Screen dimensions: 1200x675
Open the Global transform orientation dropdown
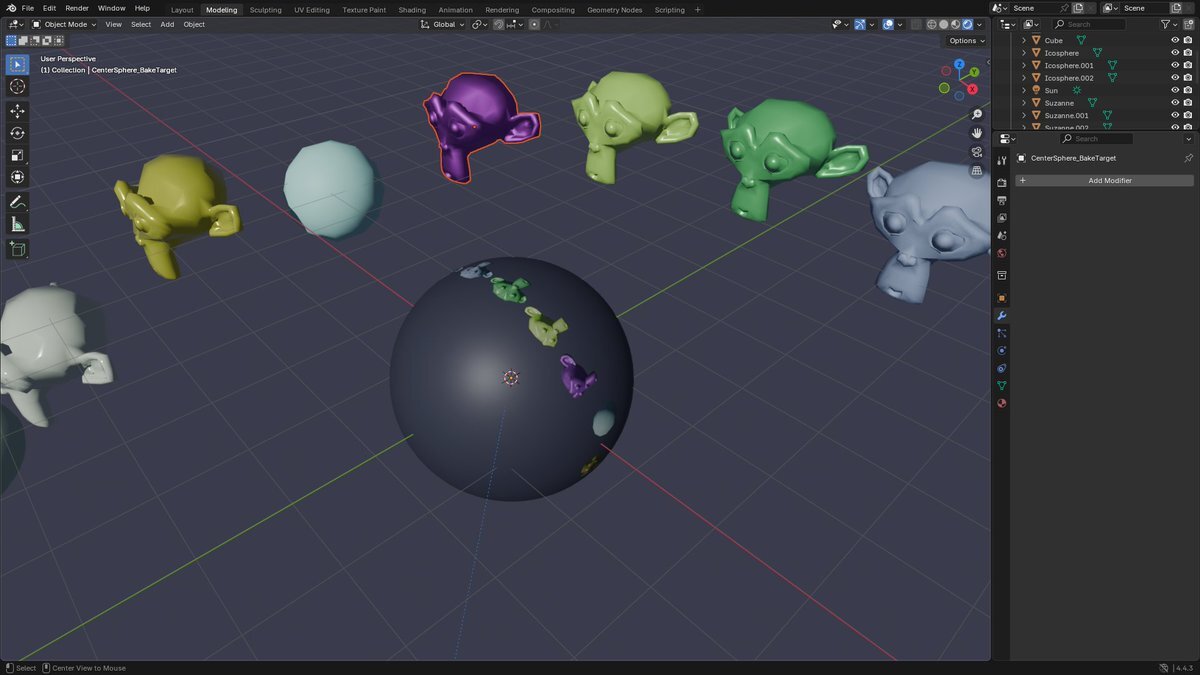[442, 24]
